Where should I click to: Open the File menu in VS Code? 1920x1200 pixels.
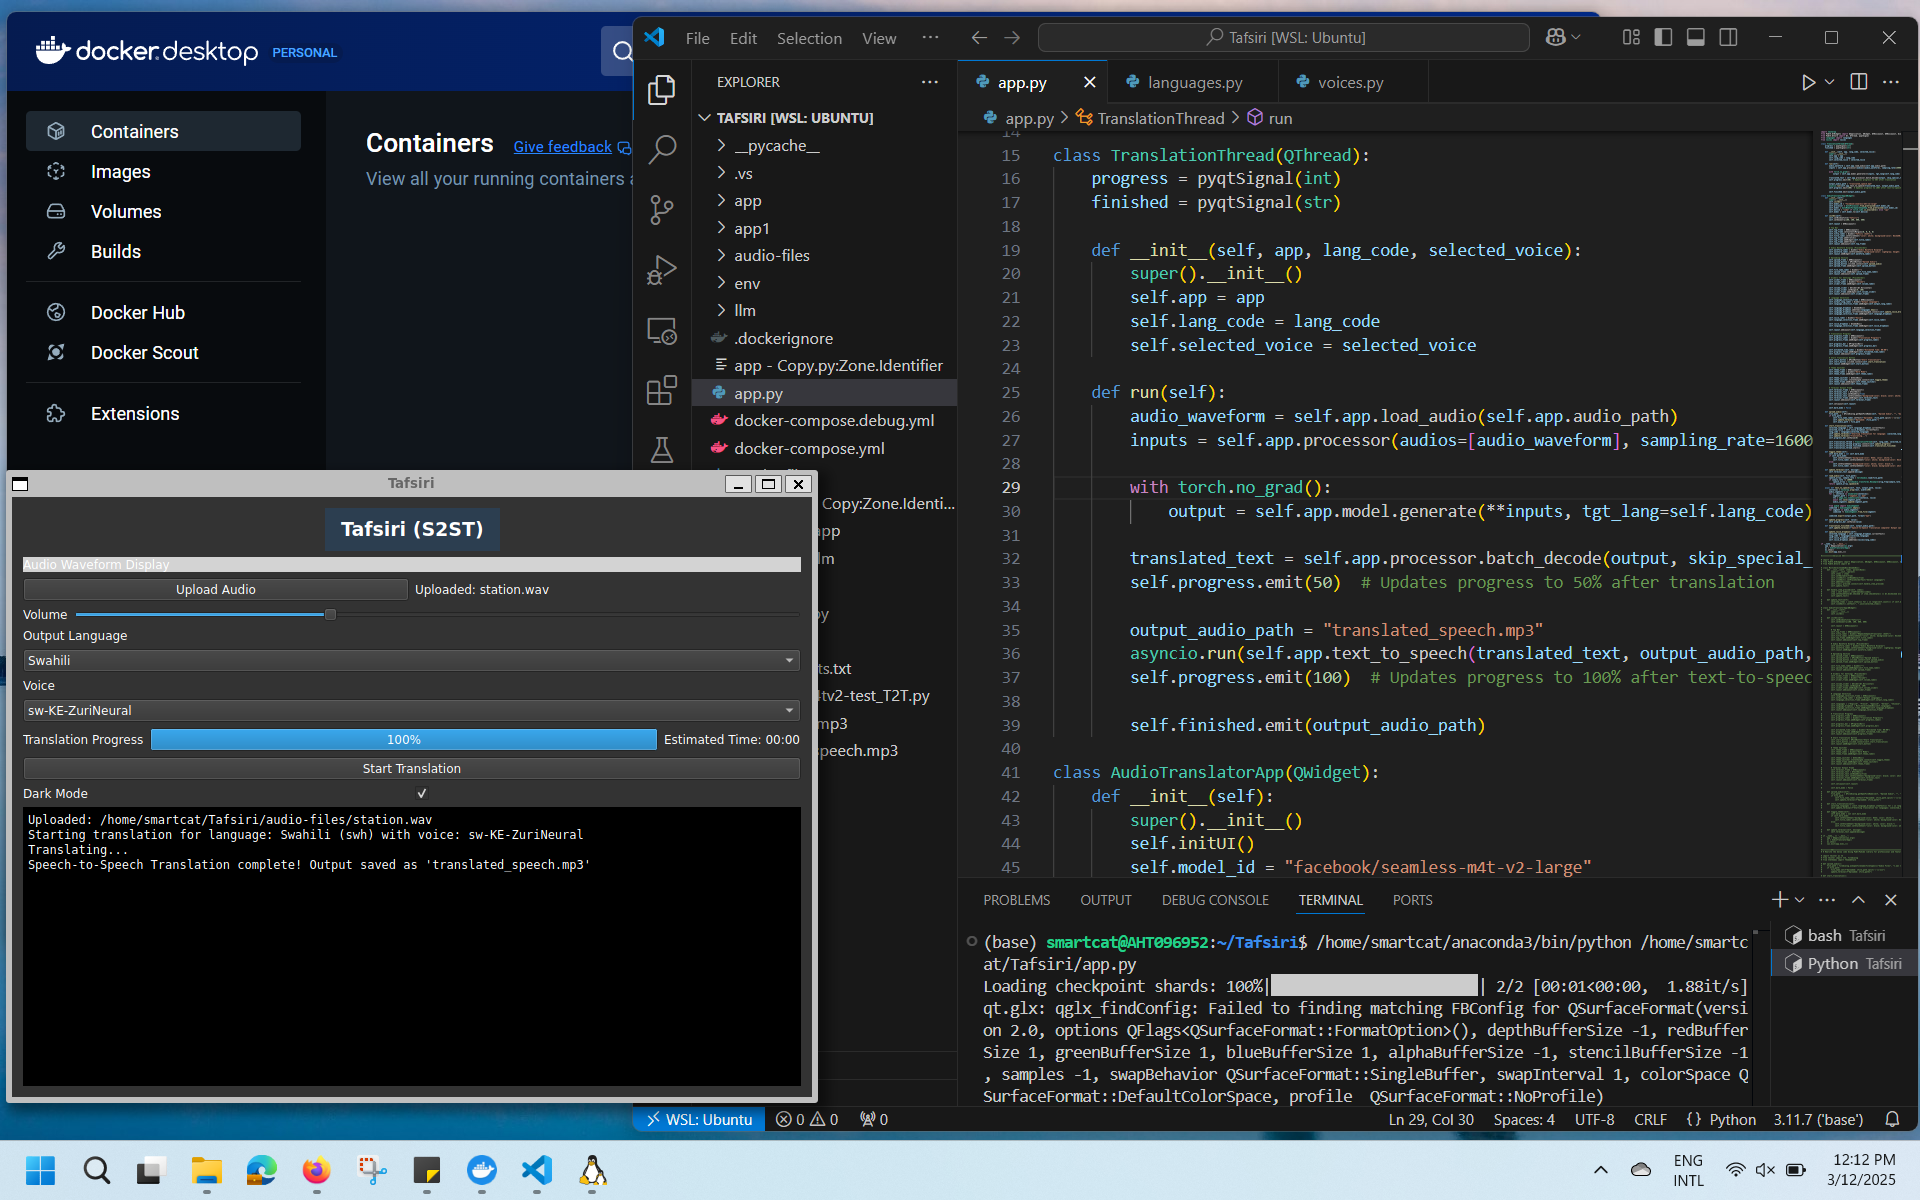pos(697,38)
